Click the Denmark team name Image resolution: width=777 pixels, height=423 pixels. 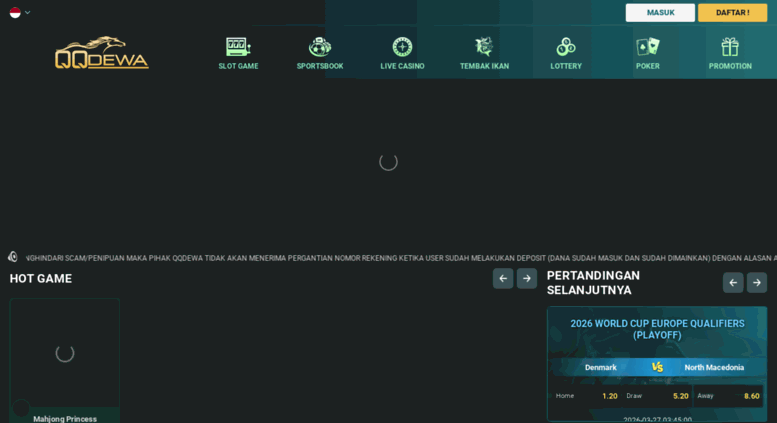tap(601, 367)
